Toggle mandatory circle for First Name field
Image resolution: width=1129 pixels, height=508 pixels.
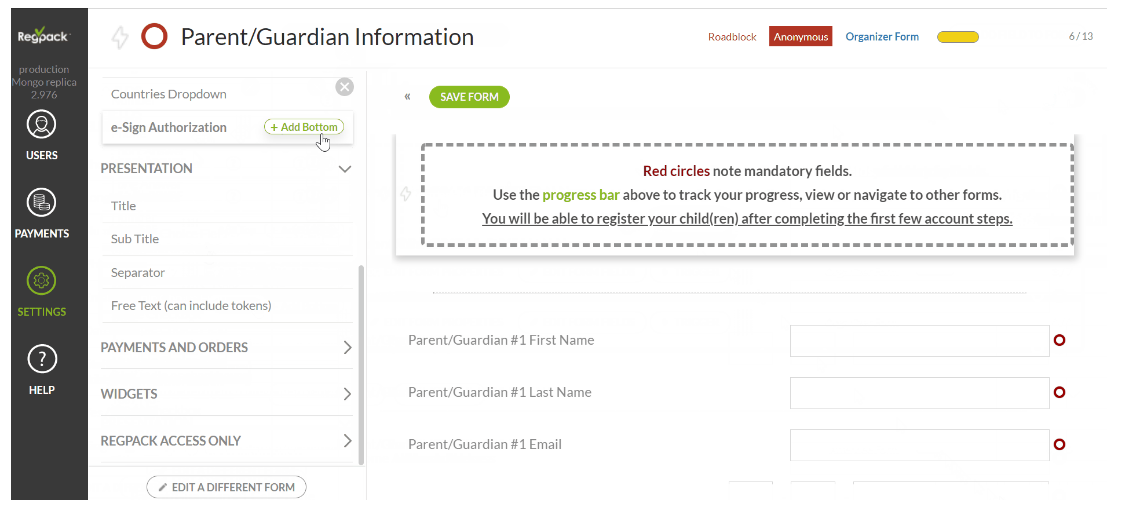[x=1060, y=340]
